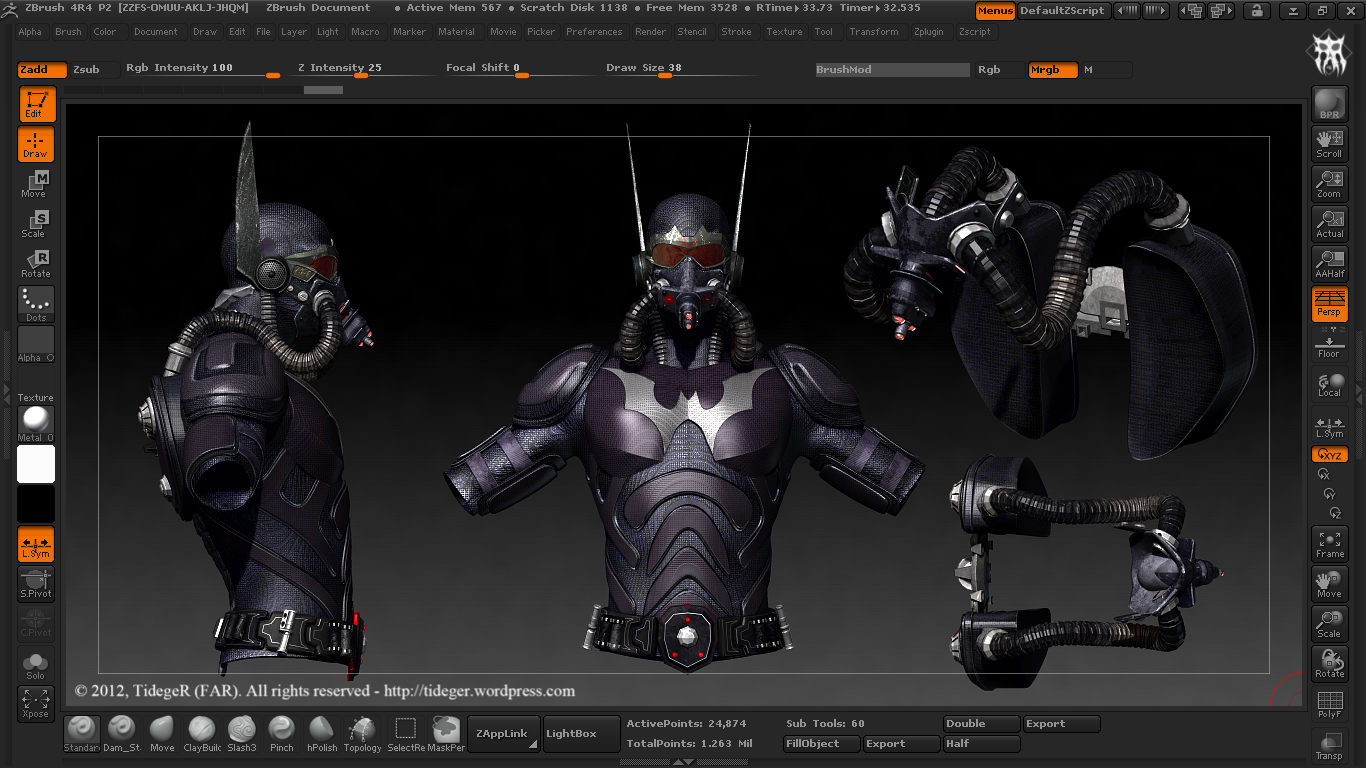The width and height of the screenshot is (1366, 768).
Task: Frame the model with Frame button
Action: (1329, 544)
